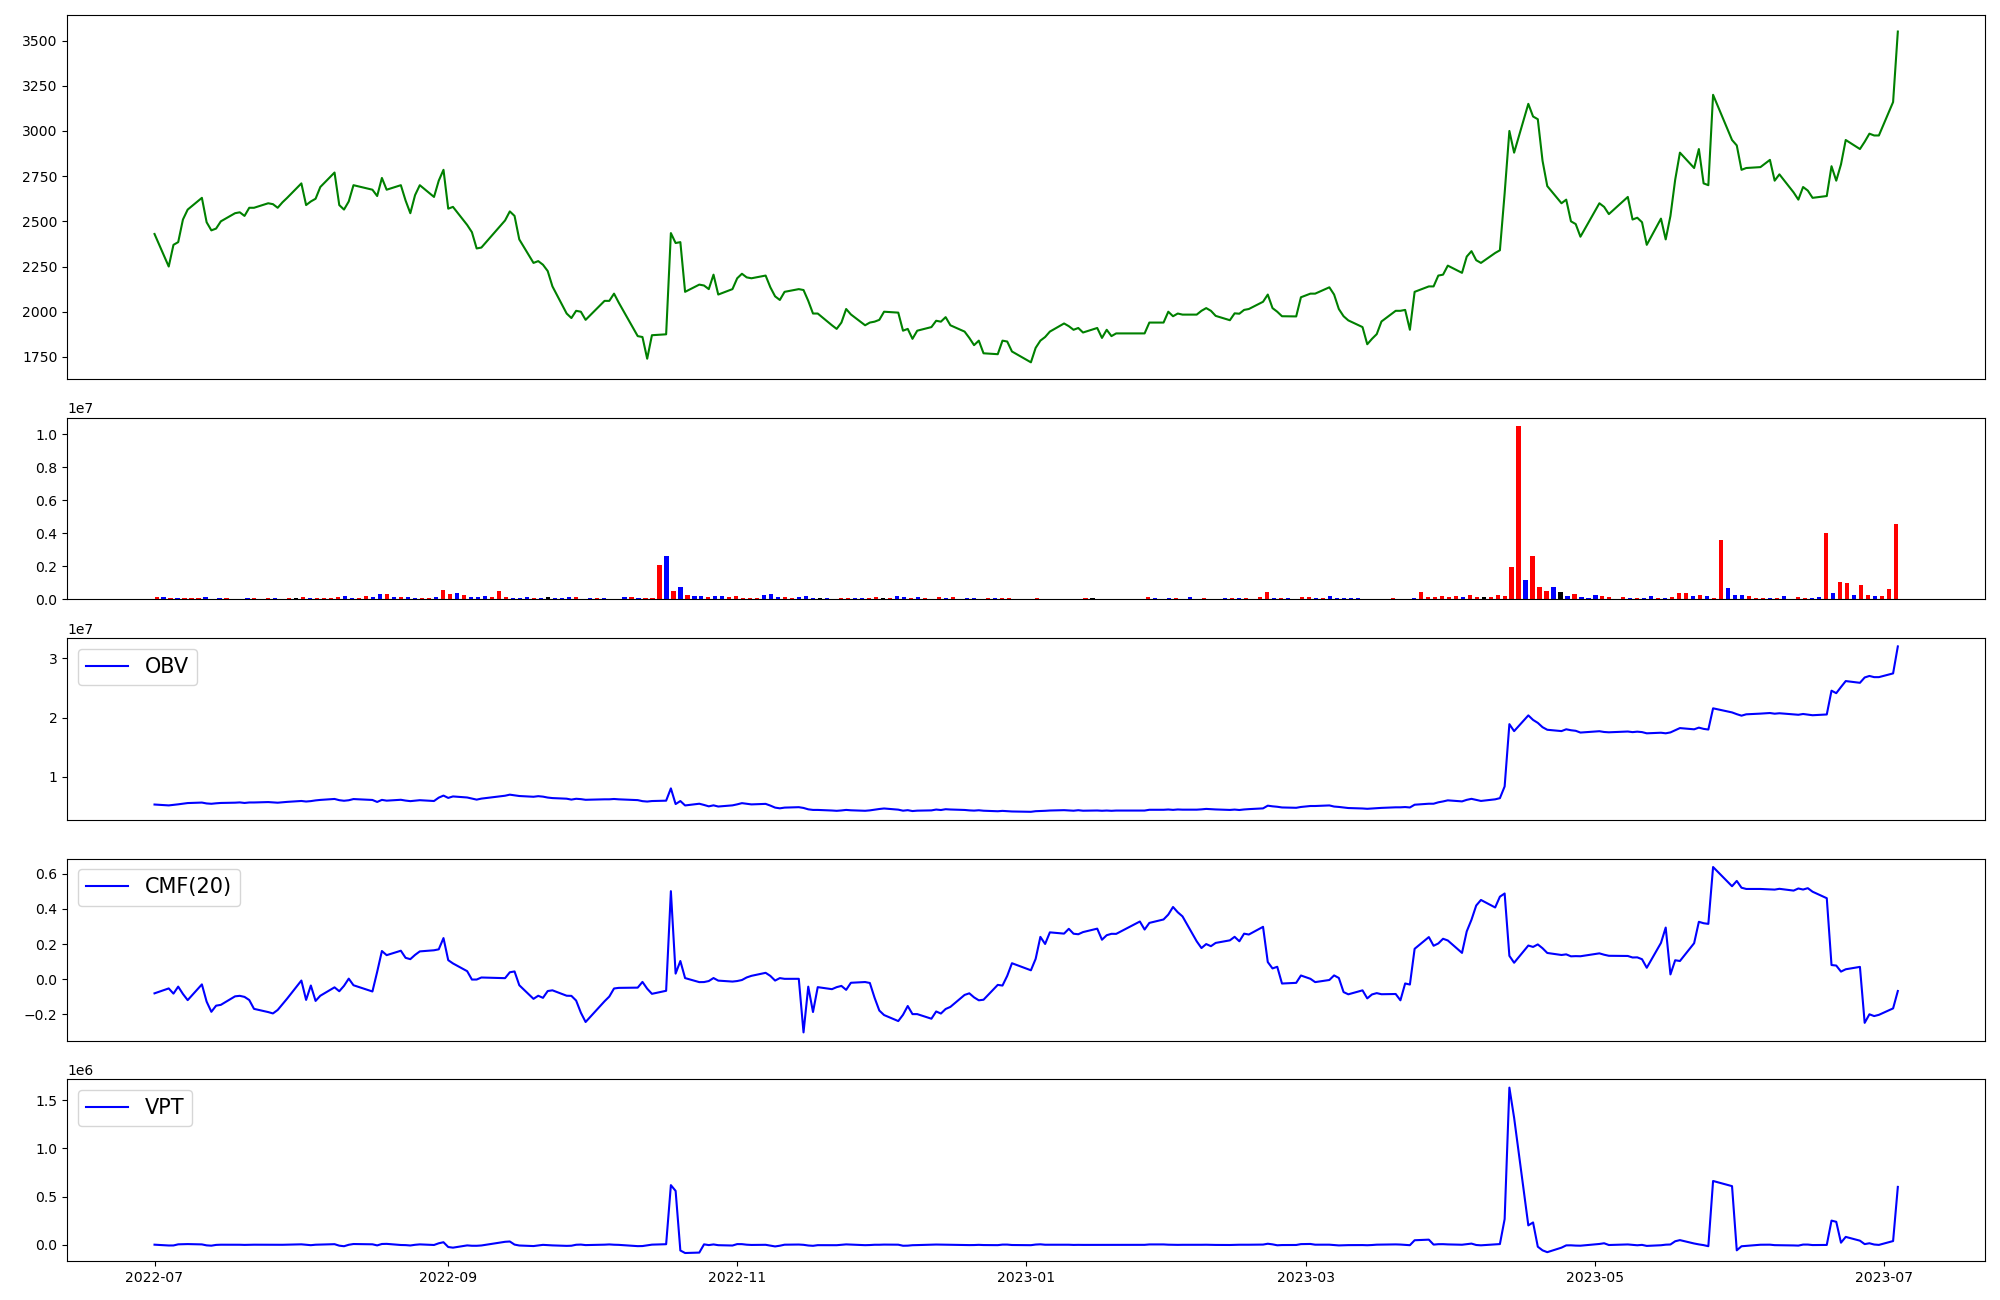
Task: Click the tall blue volume bar near 2022-10
Action: click(667, 578)
